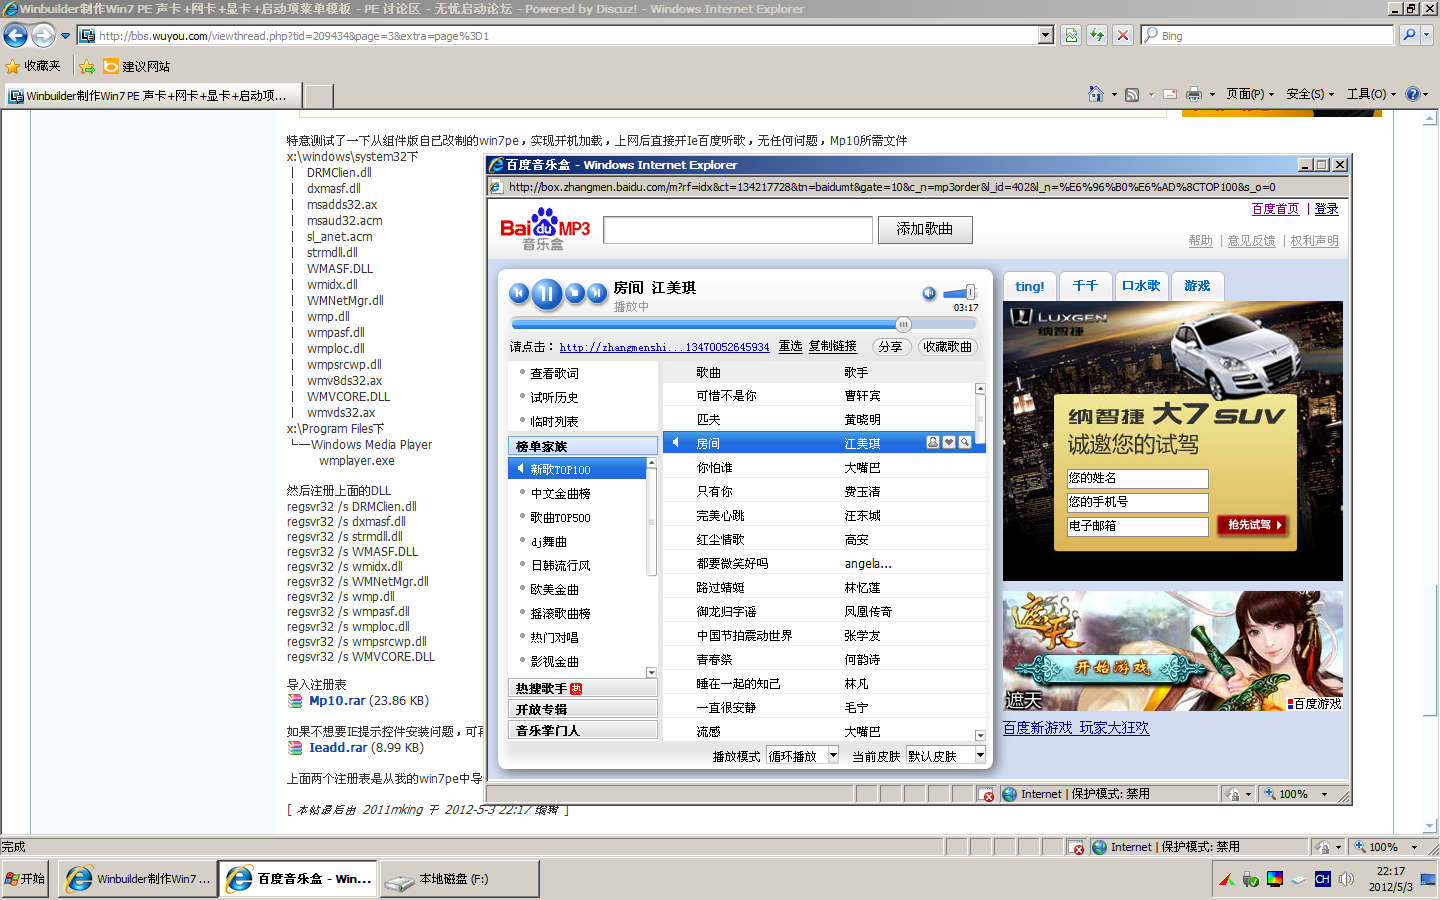Click the 收藏歌曲 button
The height and width of the screenshot is (900, 1440).
(947, 347)
